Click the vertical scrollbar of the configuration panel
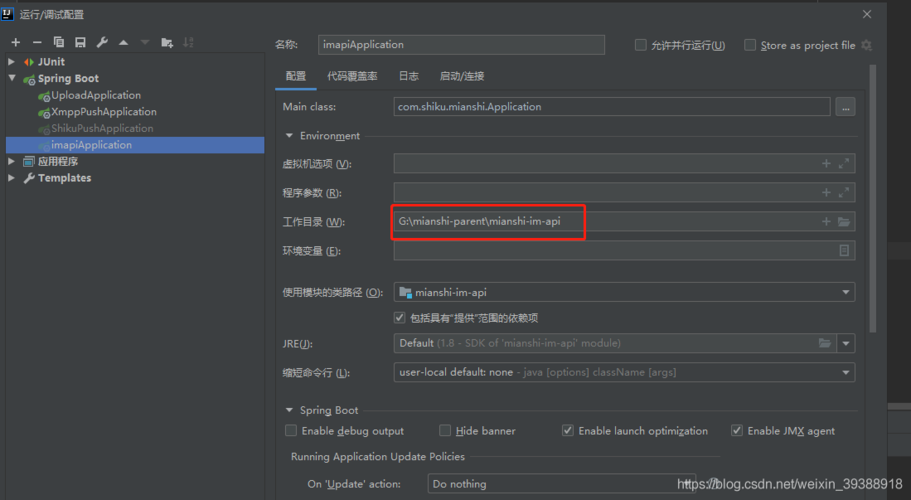 click(x=873, y=199)
